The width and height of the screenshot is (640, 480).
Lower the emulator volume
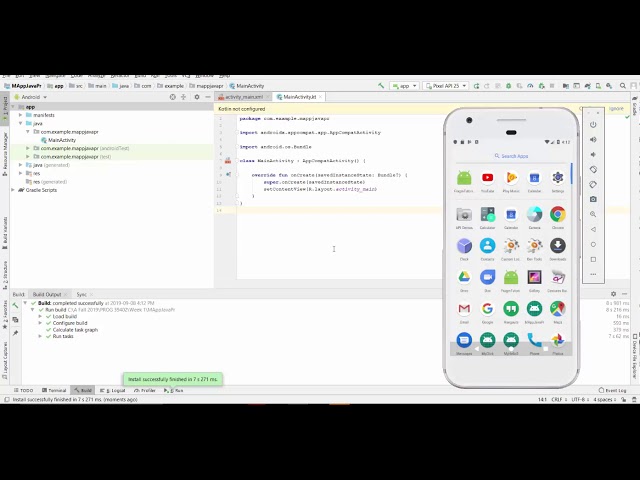point(593,155)
